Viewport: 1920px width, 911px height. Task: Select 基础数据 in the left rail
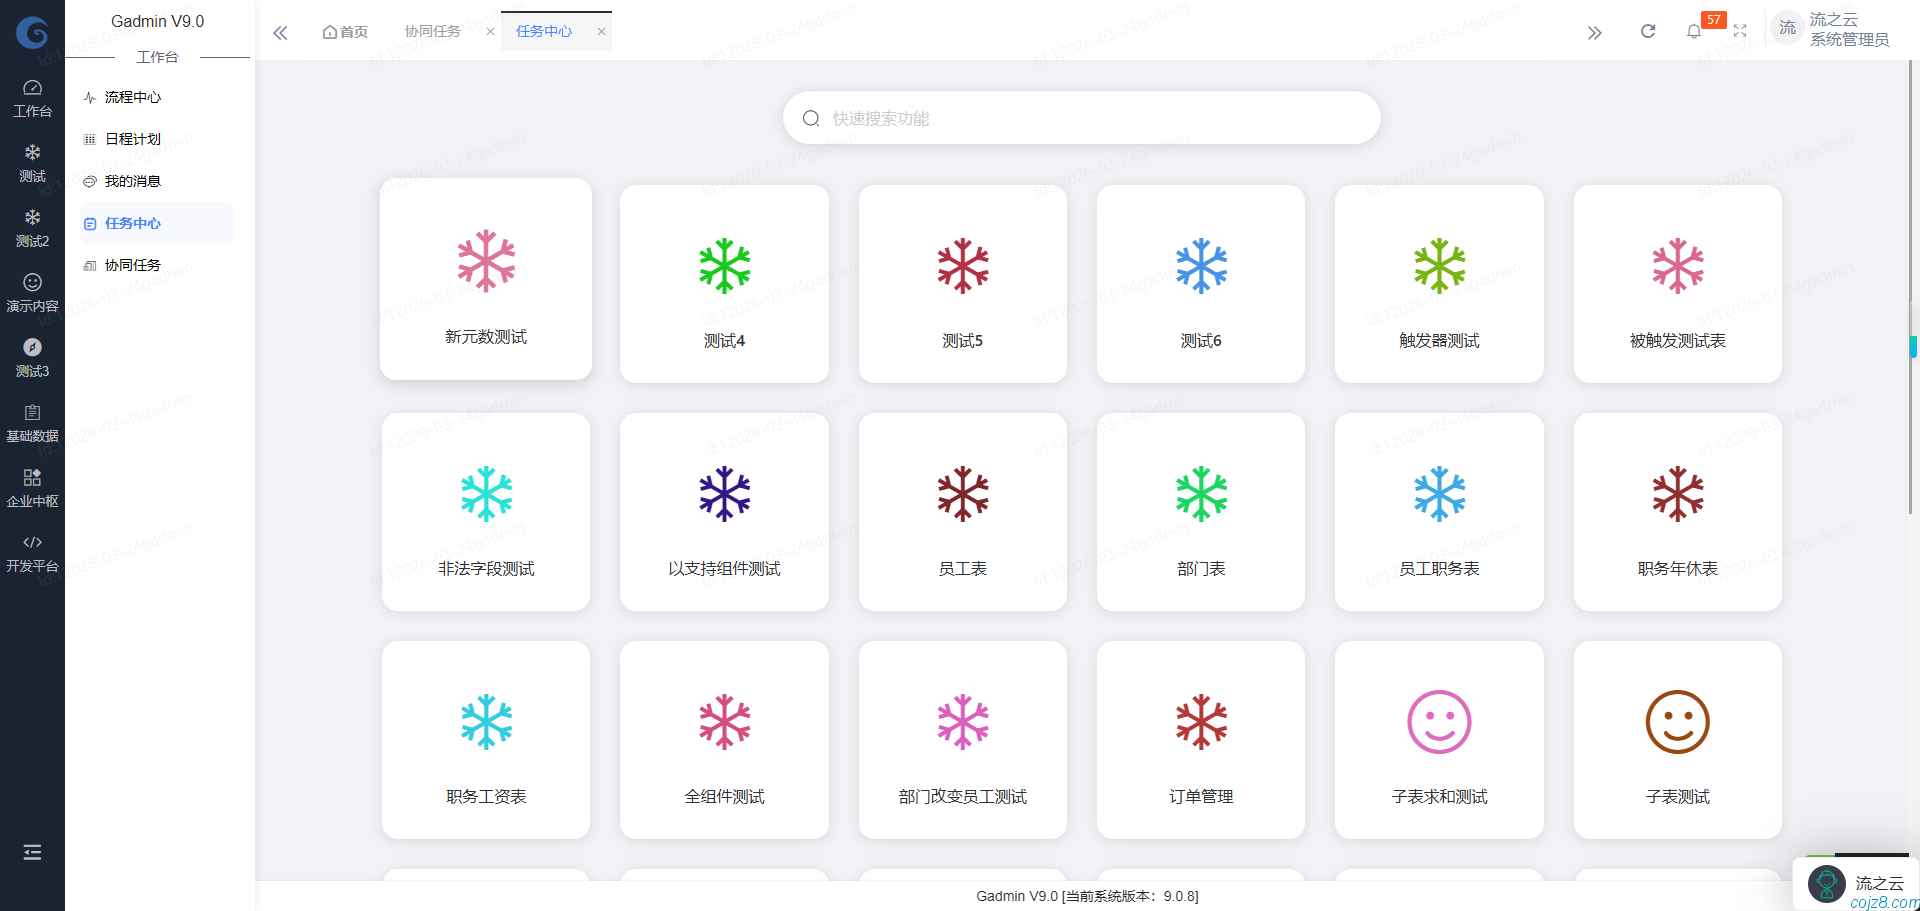click(32, 422)
